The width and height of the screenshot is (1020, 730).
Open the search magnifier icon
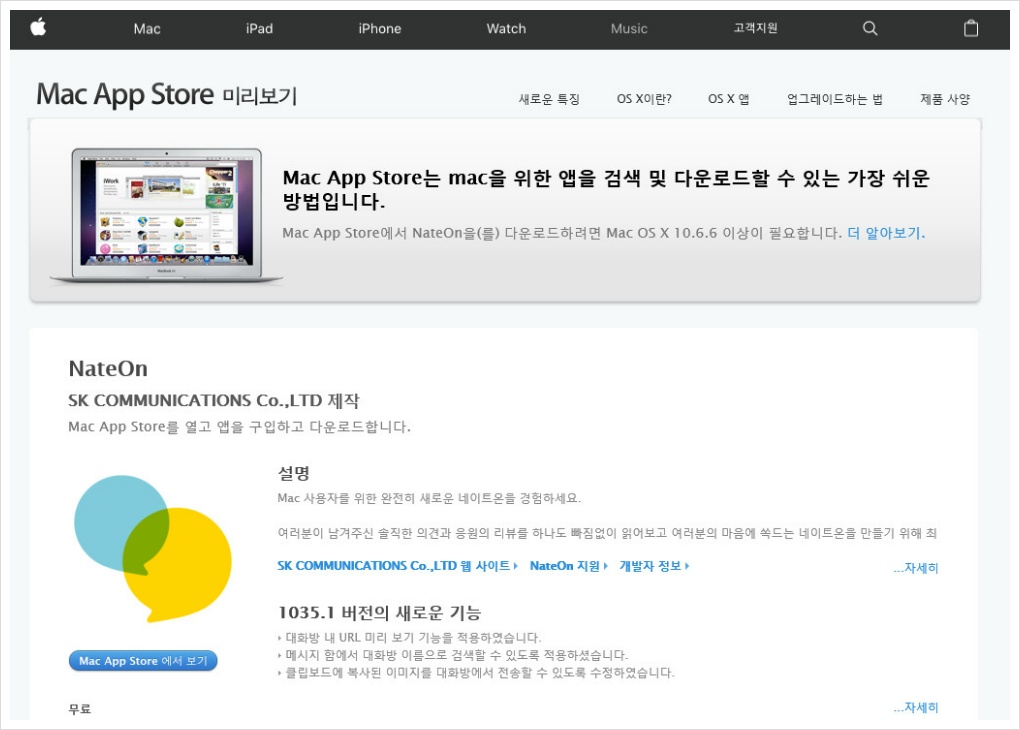click(x=870, y=28)
